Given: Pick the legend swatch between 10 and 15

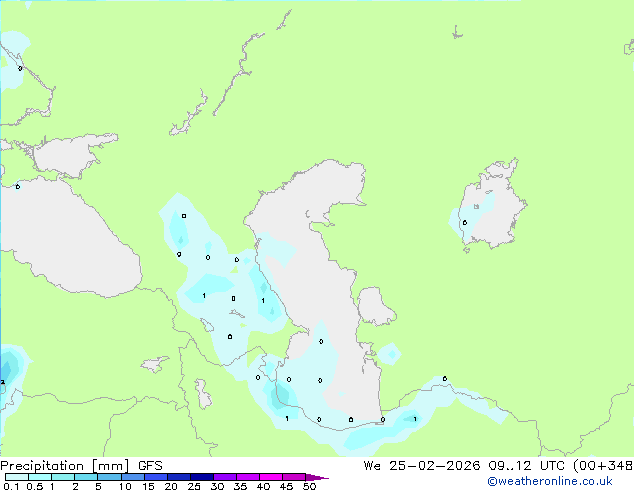Looking at the screenshot, I should (x=133, y=477).
